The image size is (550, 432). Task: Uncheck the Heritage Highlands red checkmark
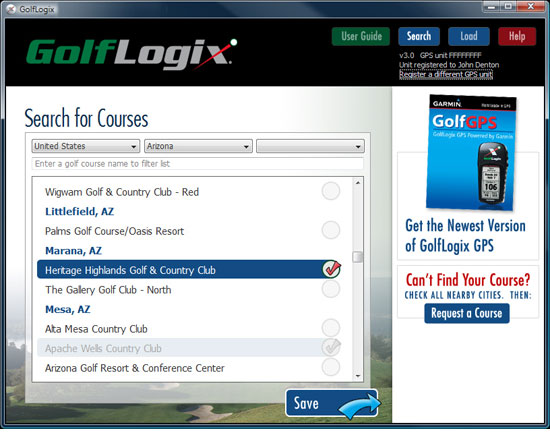pyautogui.click(x=331, y=269)
